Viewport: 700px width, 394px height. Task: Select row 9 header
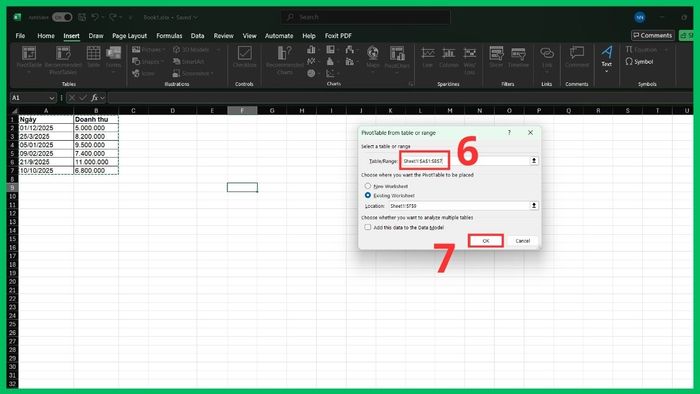pyautogui.click(x=12, y=187)
